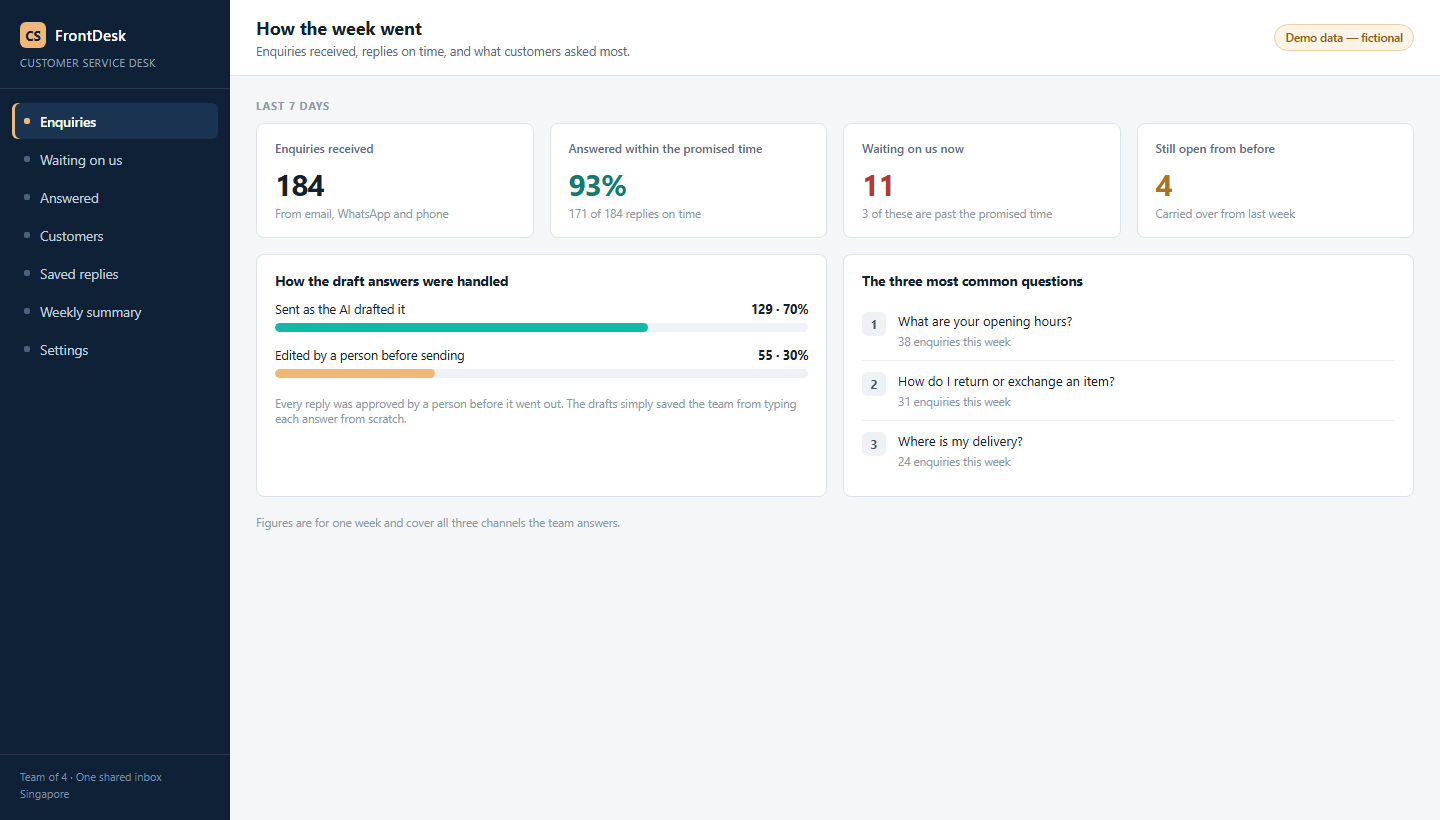
Task: Select 'Where is my delivery?' question
Action: [x=960, y=442]
